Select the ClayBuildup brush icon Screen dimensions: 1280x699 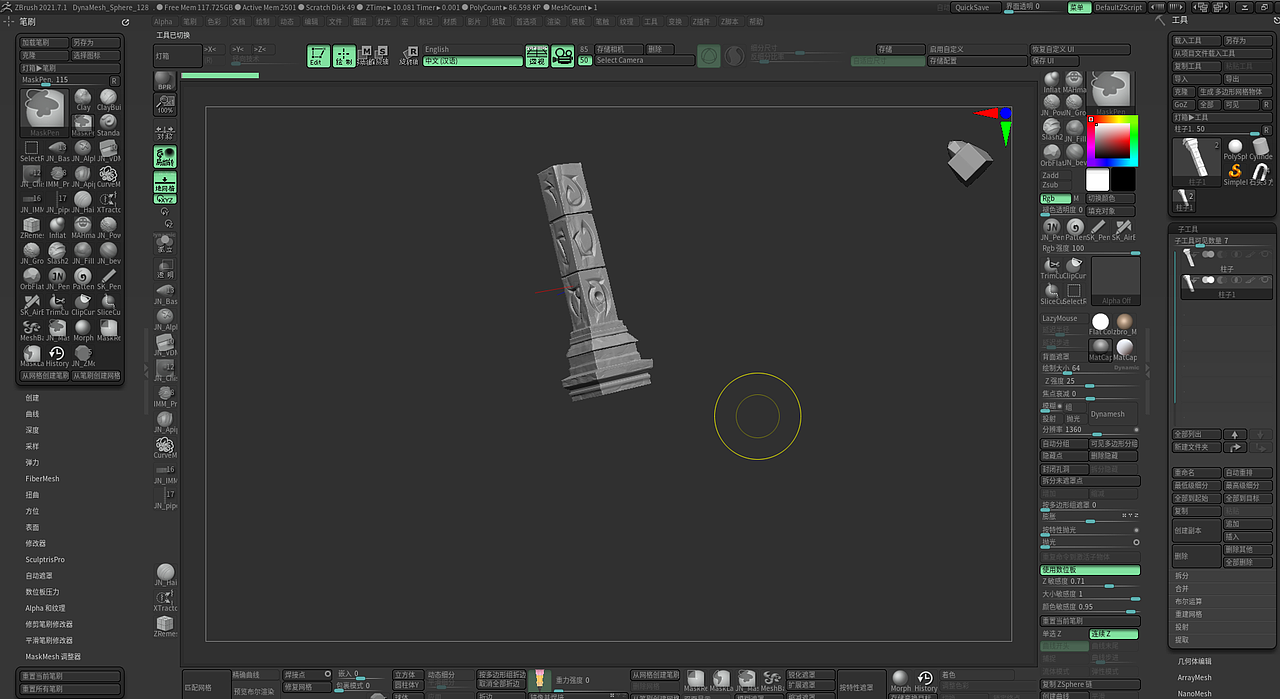[108, 98]
